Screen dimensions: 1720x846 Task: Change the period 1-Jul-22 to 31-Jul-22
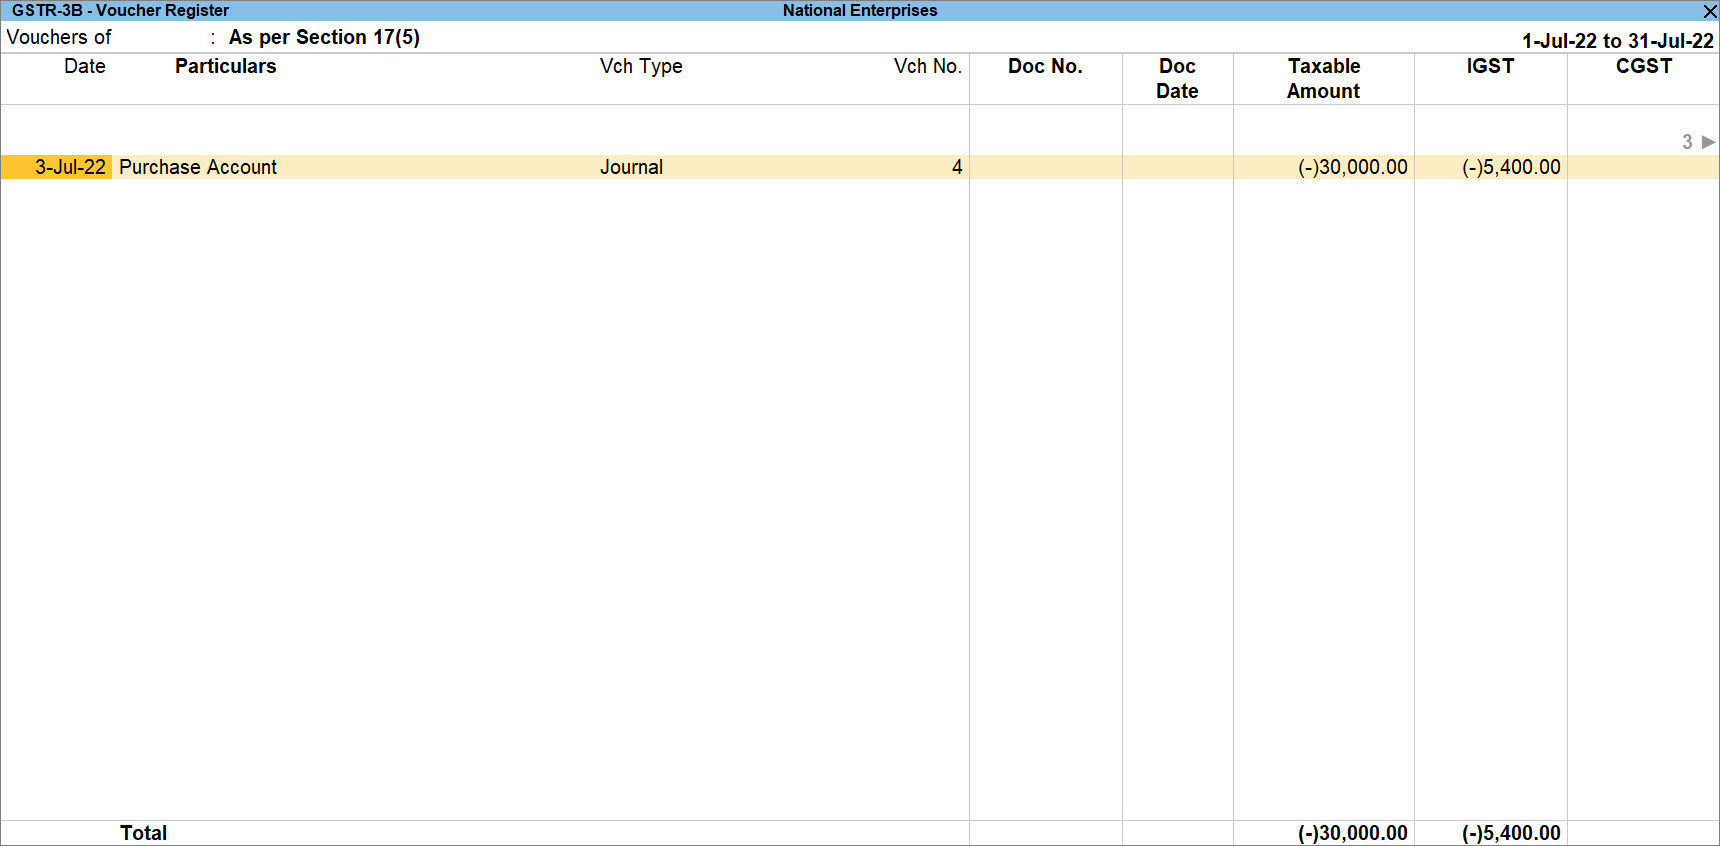(1618, 41)
